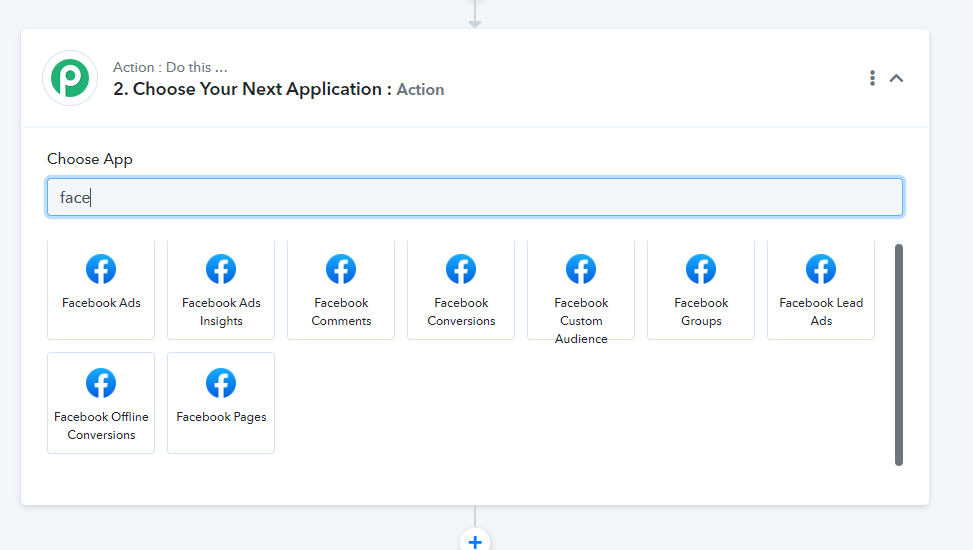
Task: Add a new step with plus button
Action: pos(475,541)
